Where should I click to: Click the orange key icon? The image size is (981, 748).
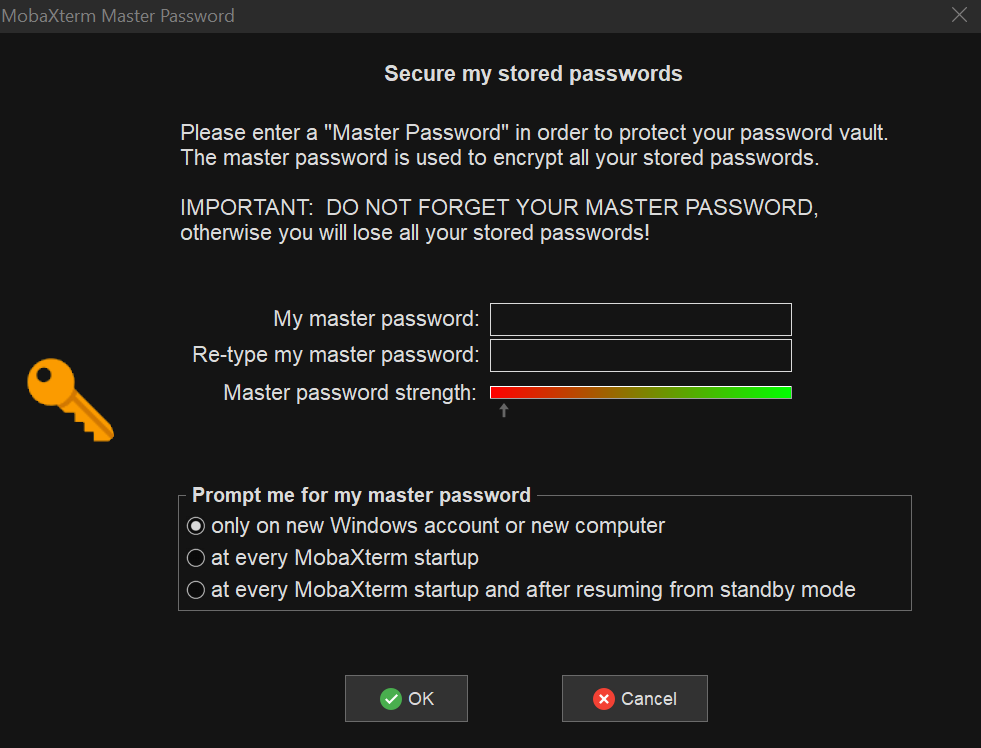69,400
